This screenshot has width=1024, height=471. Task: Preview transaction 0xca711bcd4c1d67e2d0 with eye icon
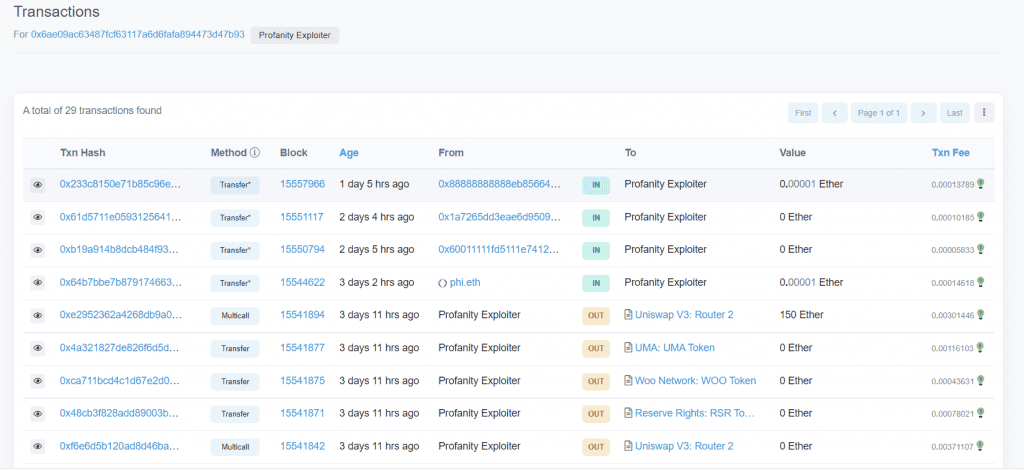point(38,381)
